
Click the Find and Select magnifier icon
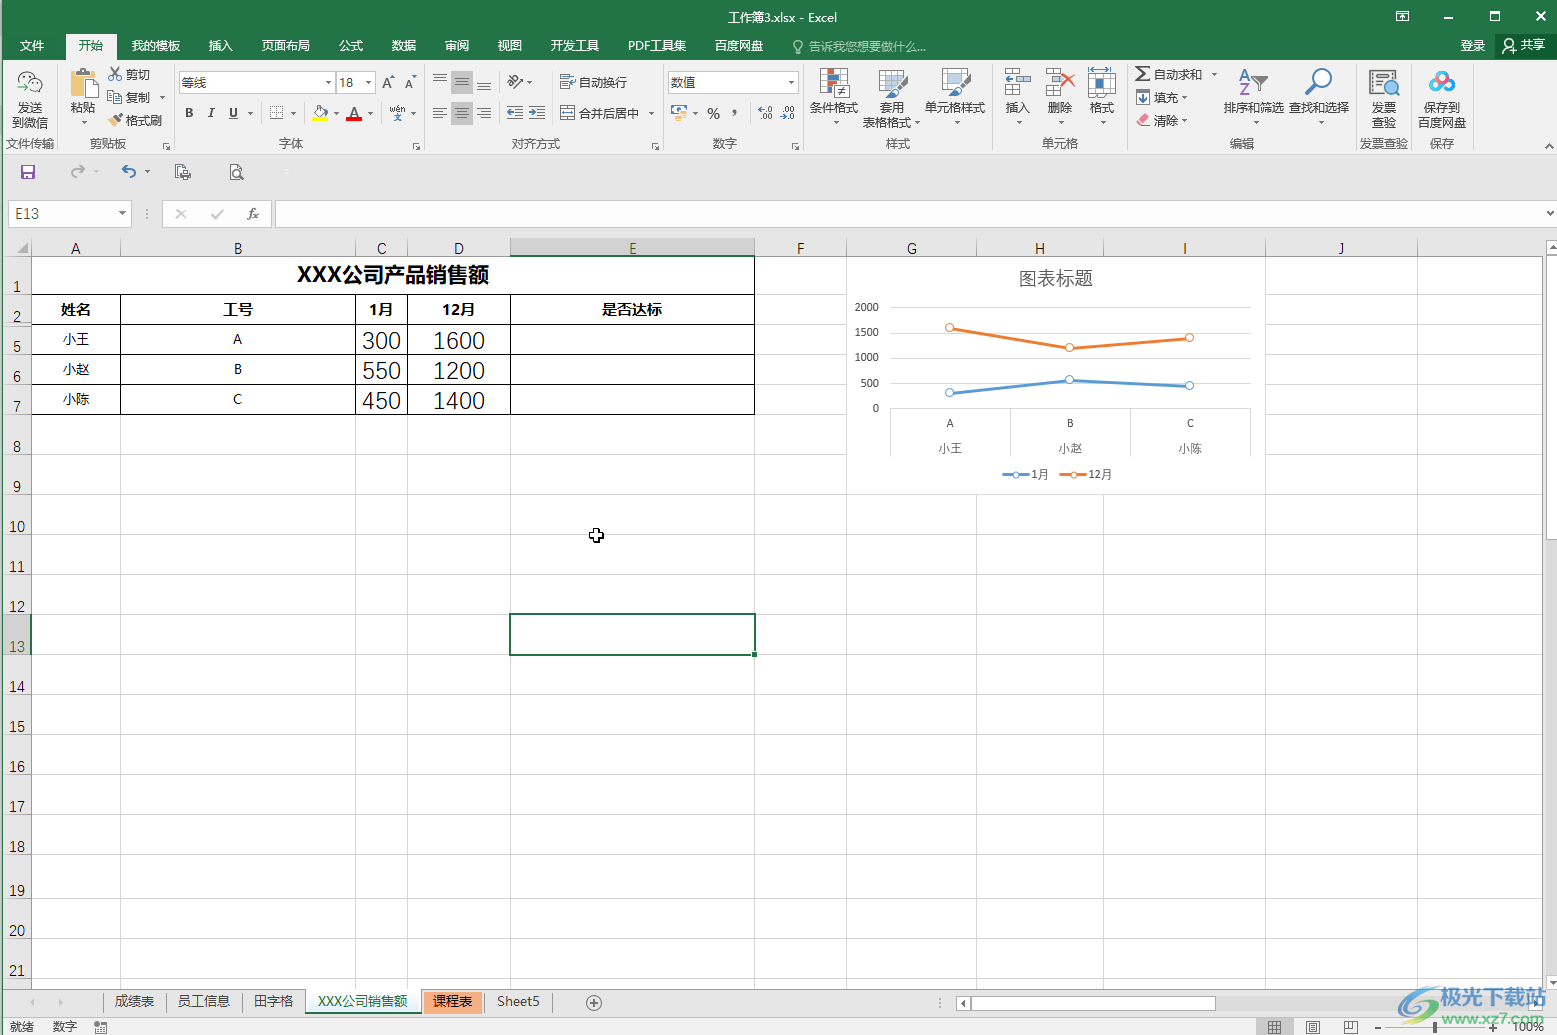pos(1318,83)
